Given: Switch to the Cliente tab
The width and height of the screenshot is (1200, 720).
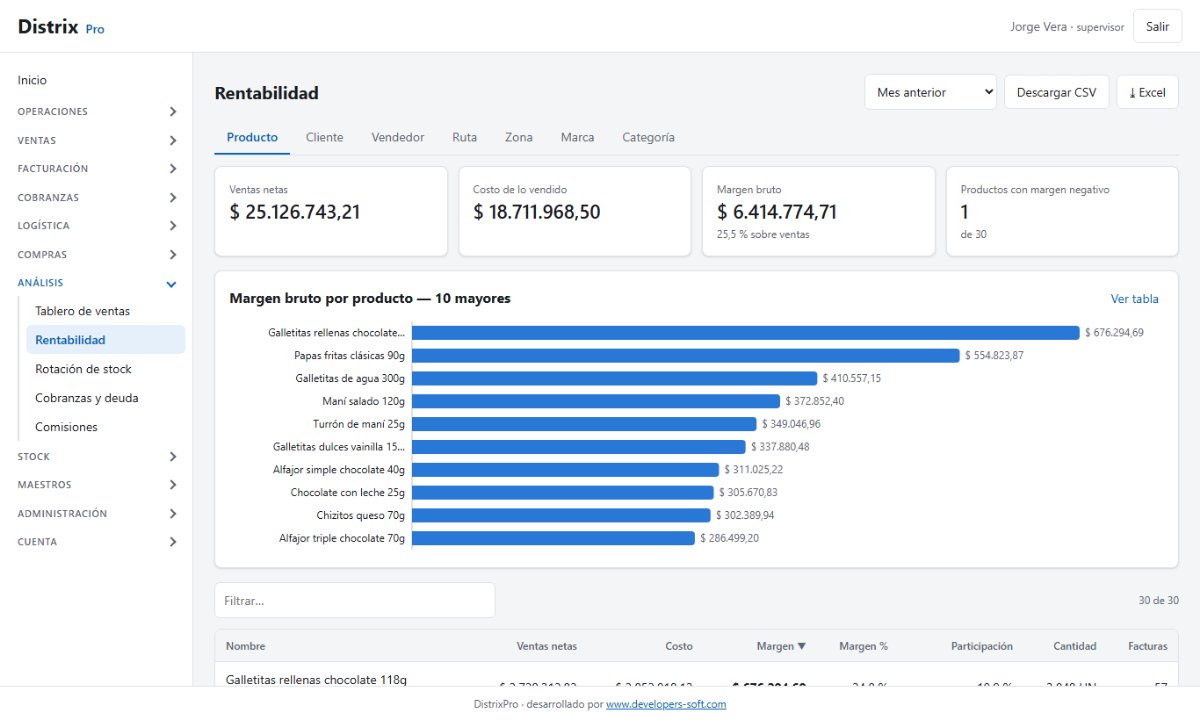Looking at the screenshot, I should click(x=324, y=137).
